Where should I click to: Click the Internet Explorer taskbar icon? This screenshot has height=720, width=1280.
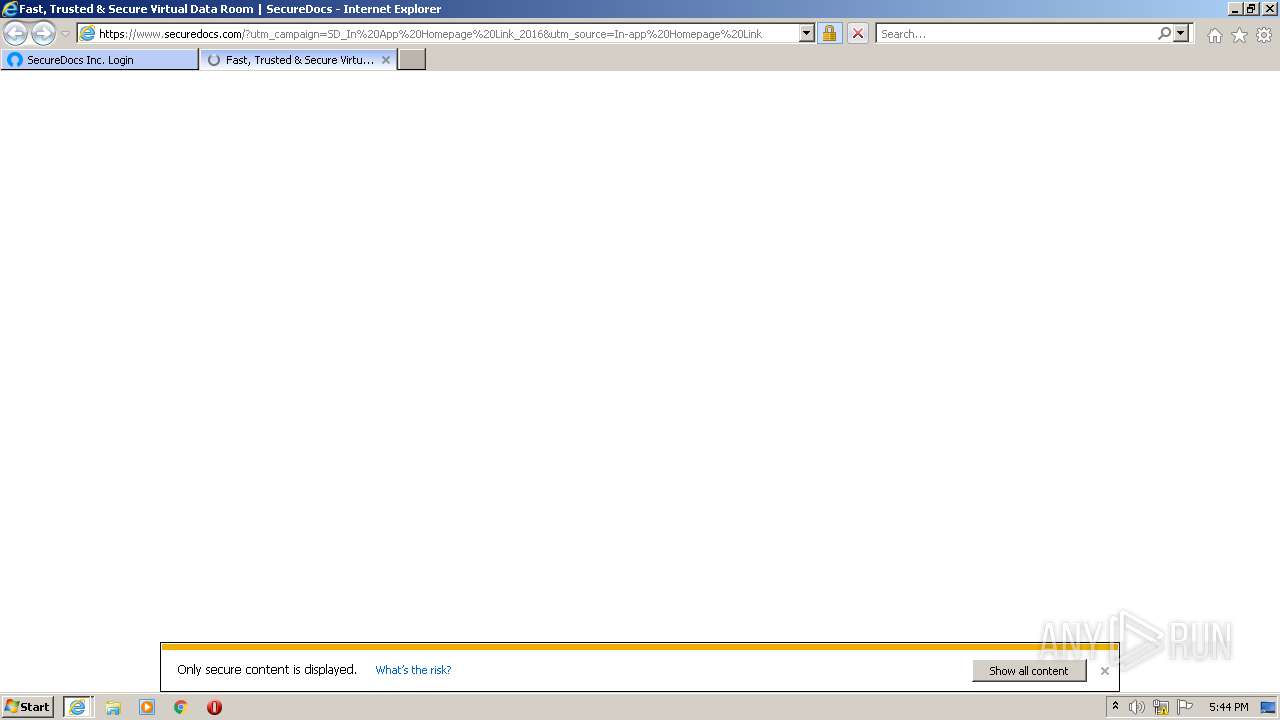(77, 707)
